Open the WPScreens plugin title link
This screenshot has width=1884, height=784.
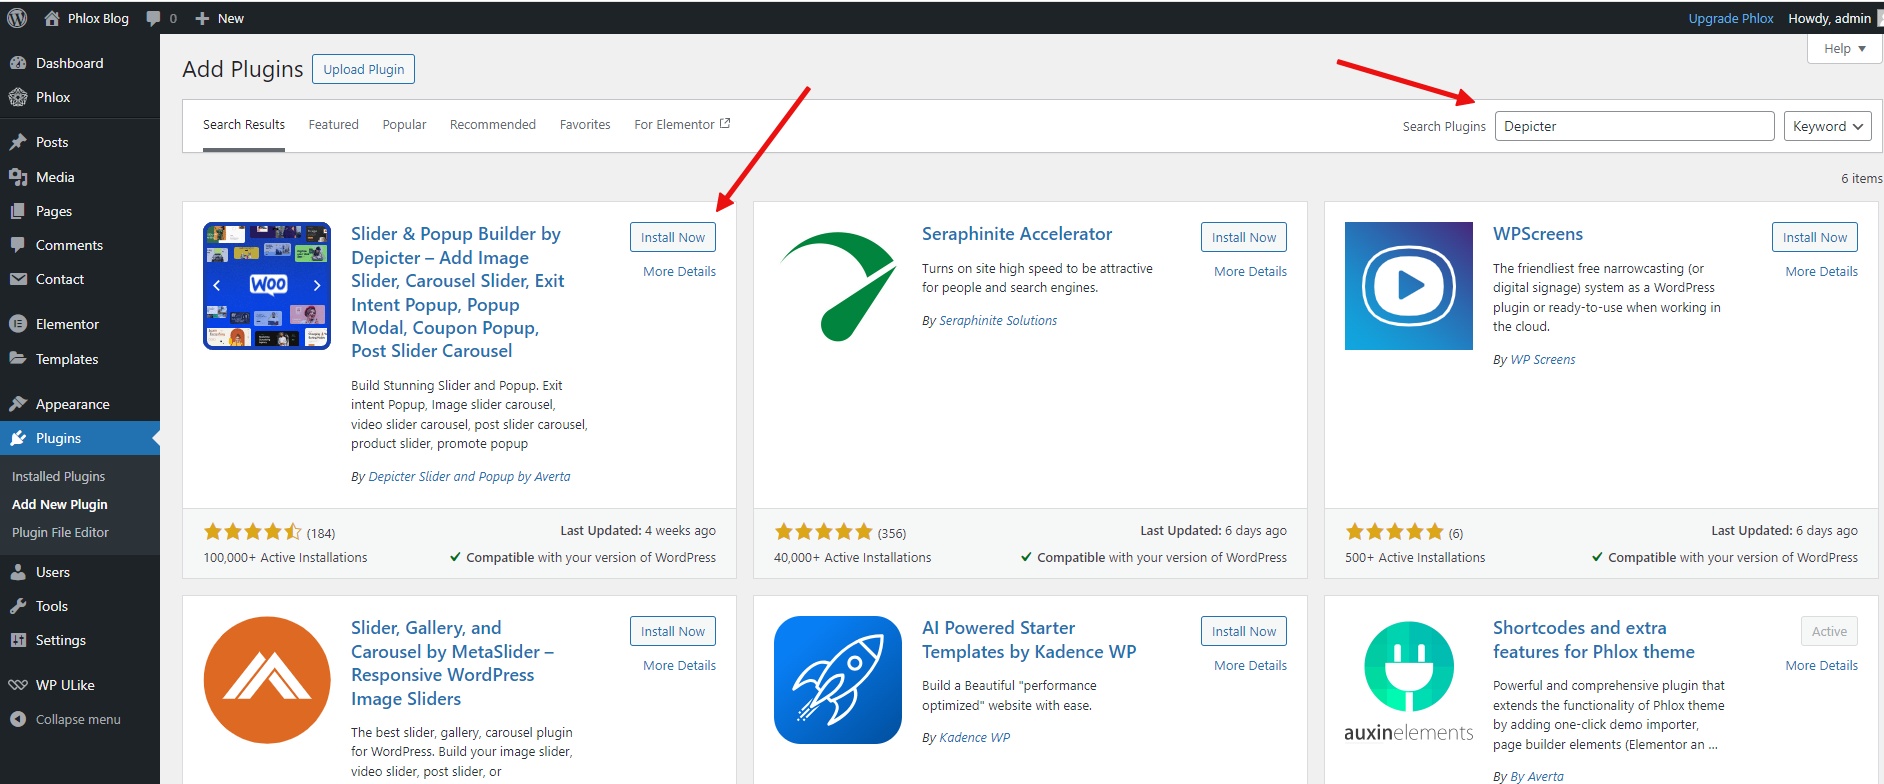[1538, 234]
